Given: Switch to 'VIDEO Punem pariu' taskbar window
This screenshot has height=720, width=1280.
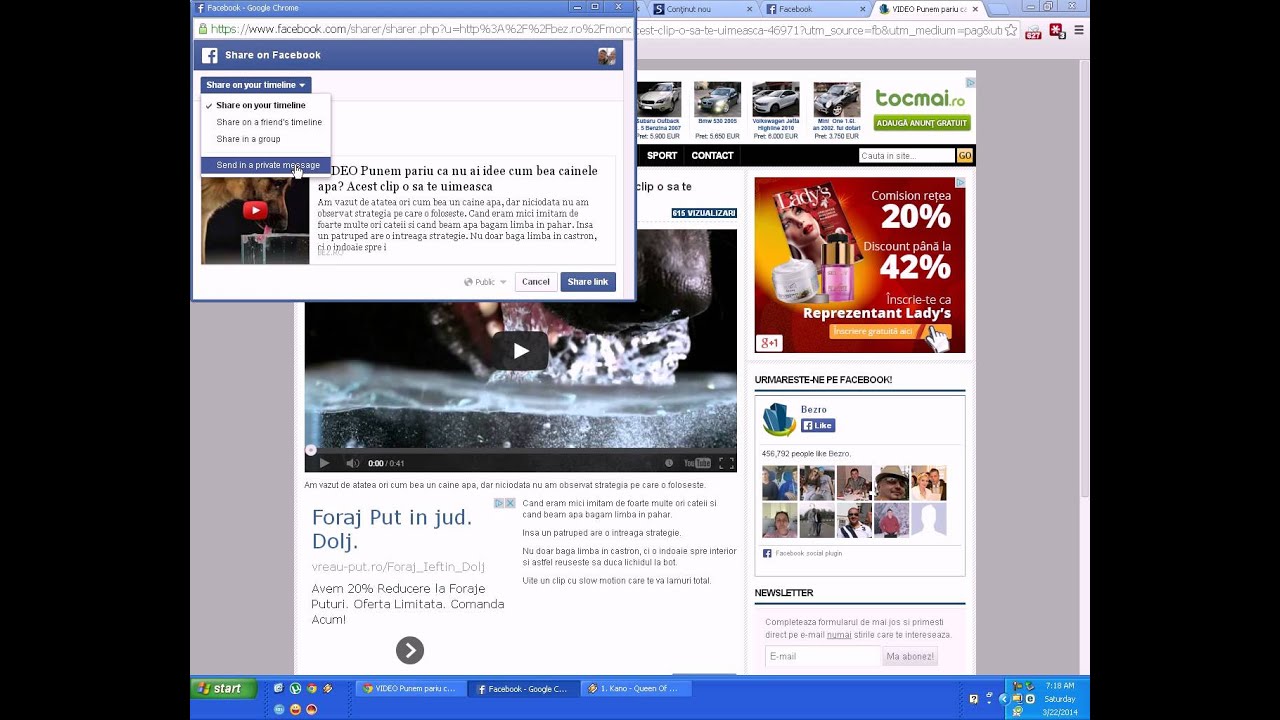Looking at the screenshot, I should coord(410,688).
